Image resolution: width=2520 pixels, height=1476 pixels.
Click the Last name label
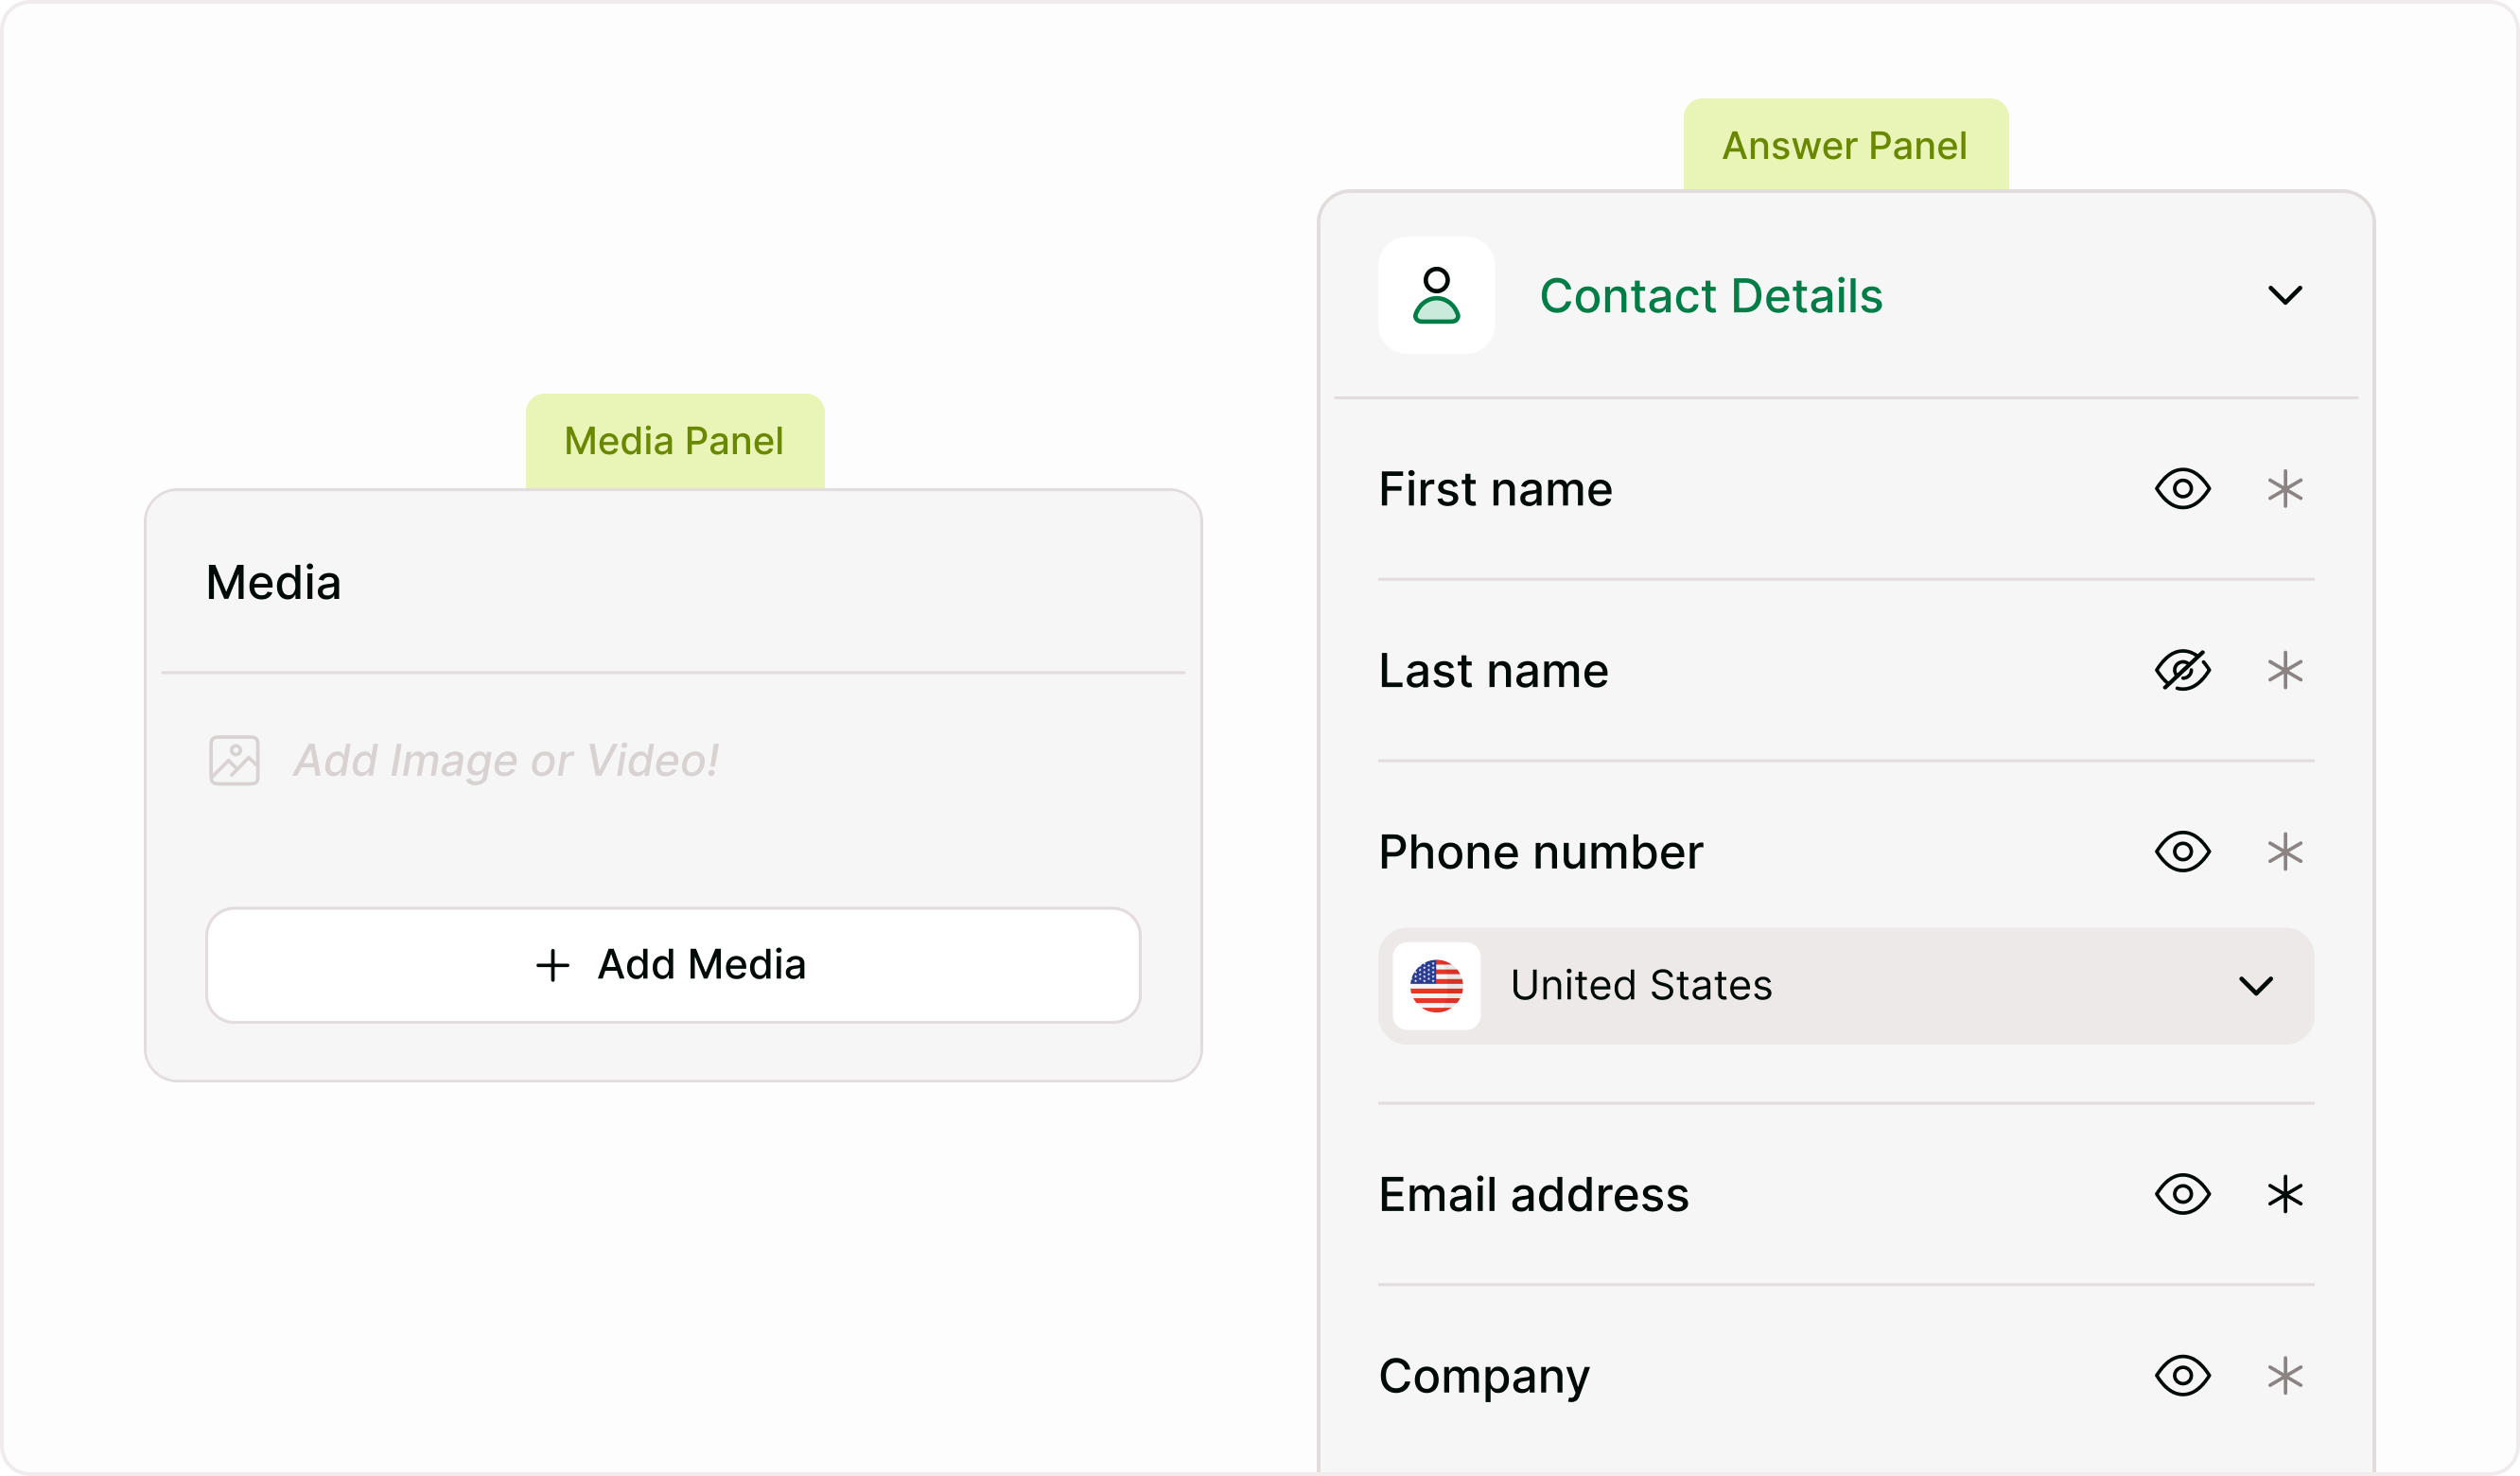coord(1493,670)
